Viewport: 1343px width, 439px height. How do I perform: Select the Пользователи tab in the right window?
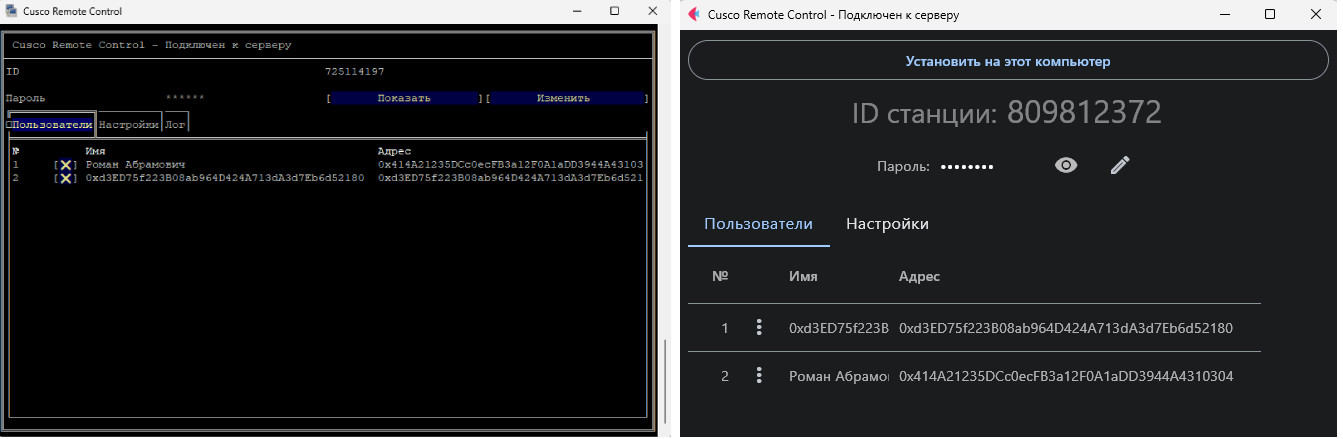click(x=758, y=224)
